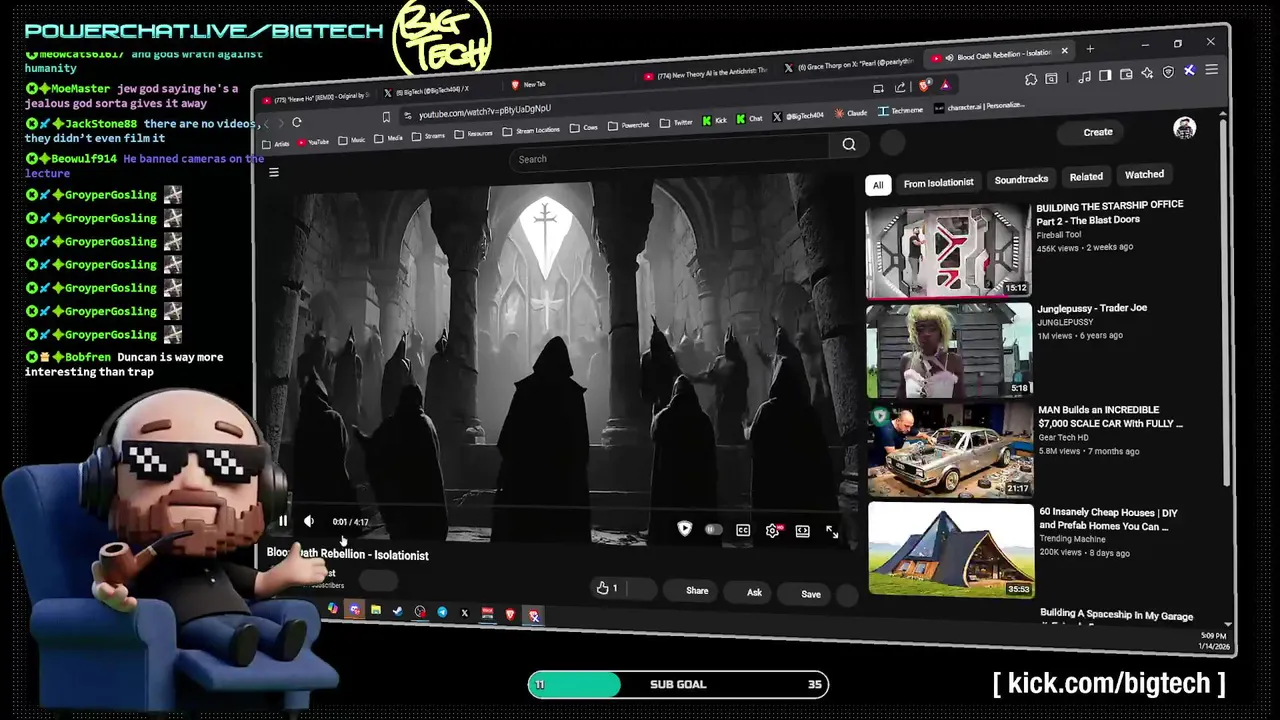1280x720 pixels.
Task: Open the Streams bookmarks folder
Action: [x=428, y=136]
